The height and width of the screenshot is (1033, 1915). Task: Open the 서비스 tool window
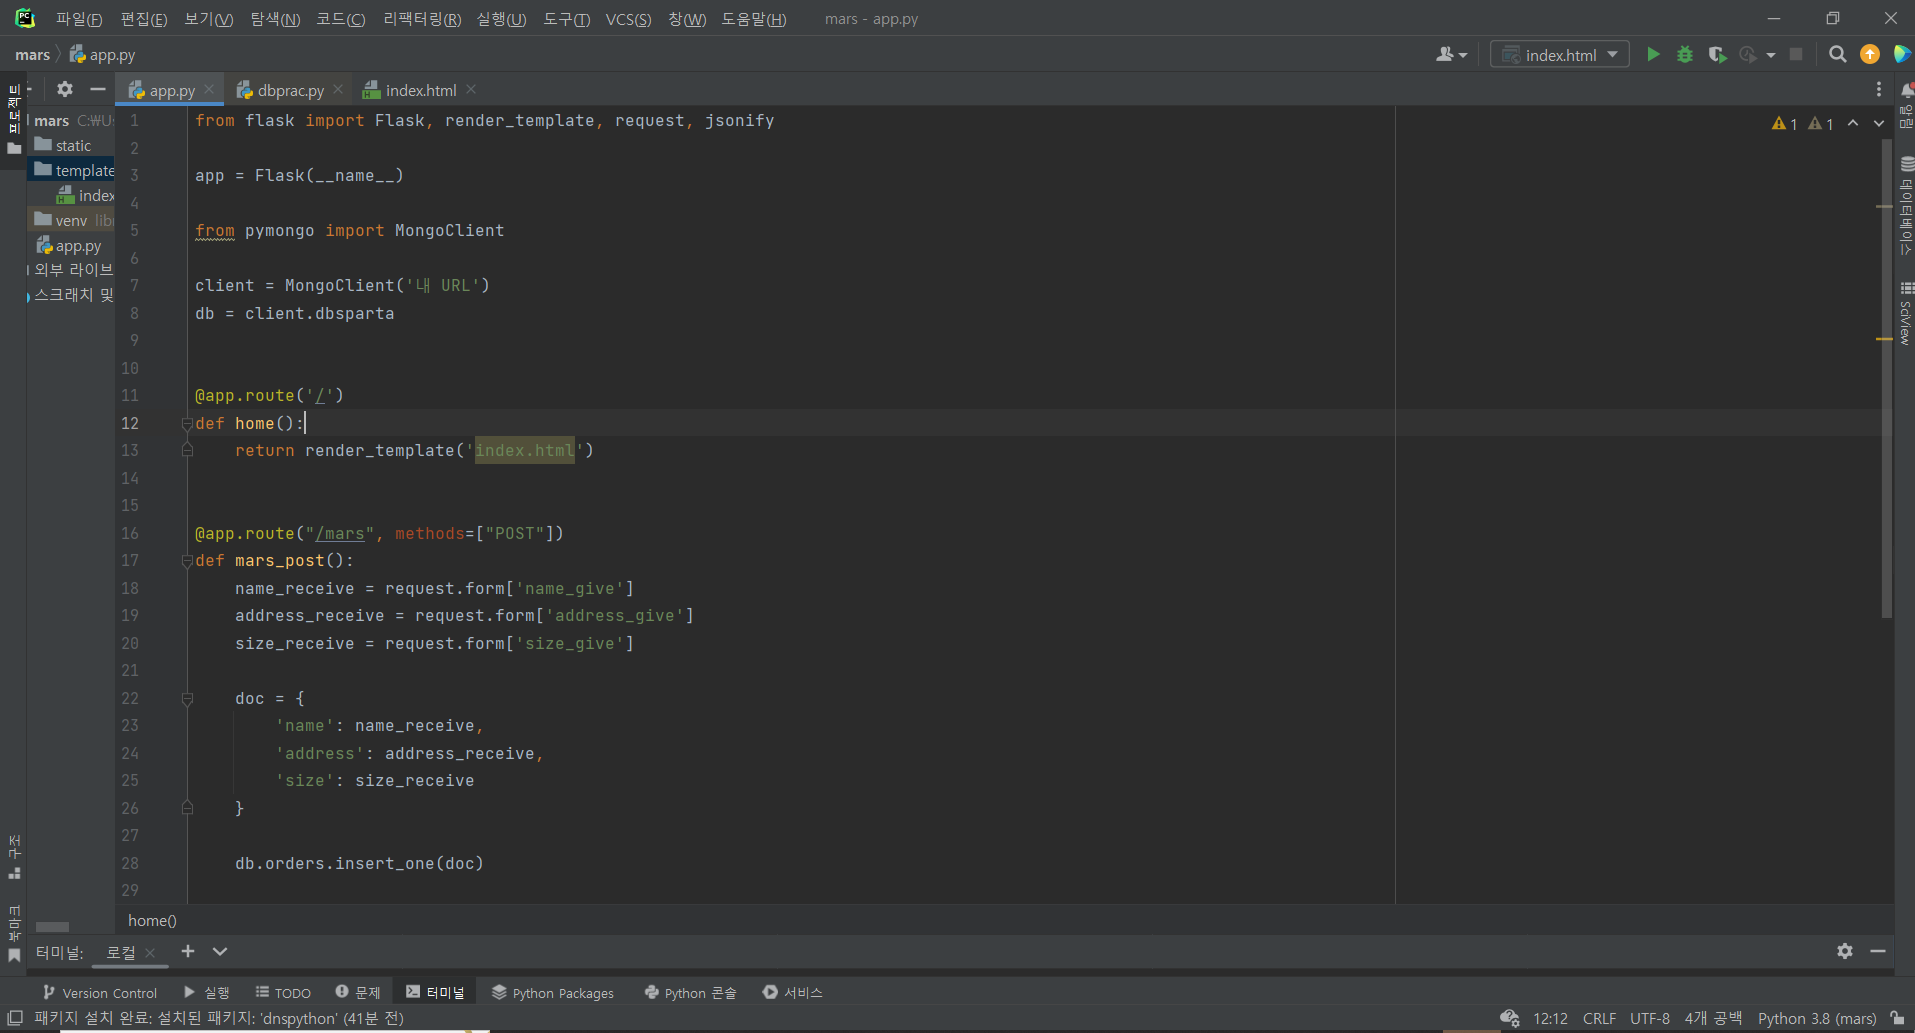point(793,992)
